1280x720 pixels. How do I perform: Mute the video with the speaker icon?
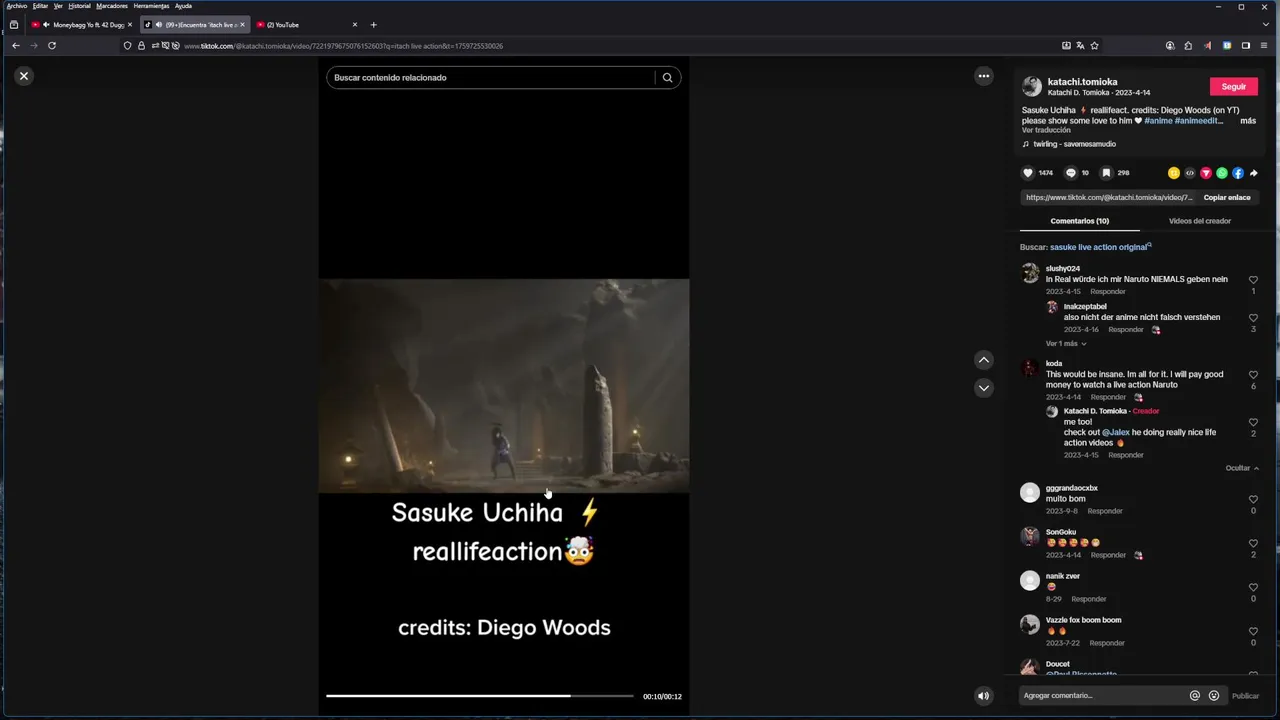point(983,696)
